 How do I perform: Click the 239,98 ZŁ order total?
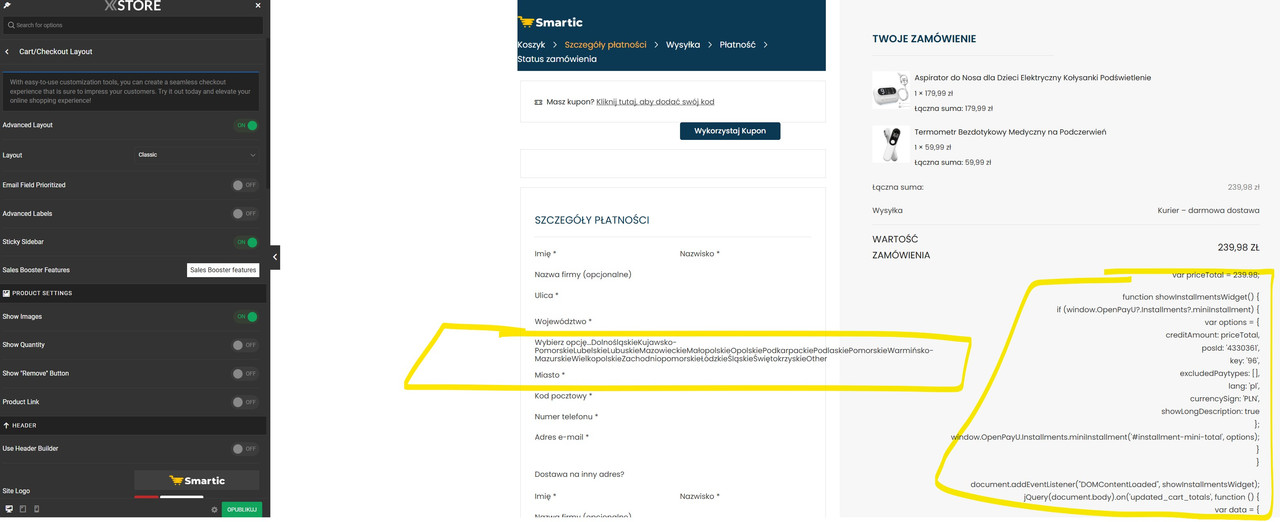(1238, 248)
